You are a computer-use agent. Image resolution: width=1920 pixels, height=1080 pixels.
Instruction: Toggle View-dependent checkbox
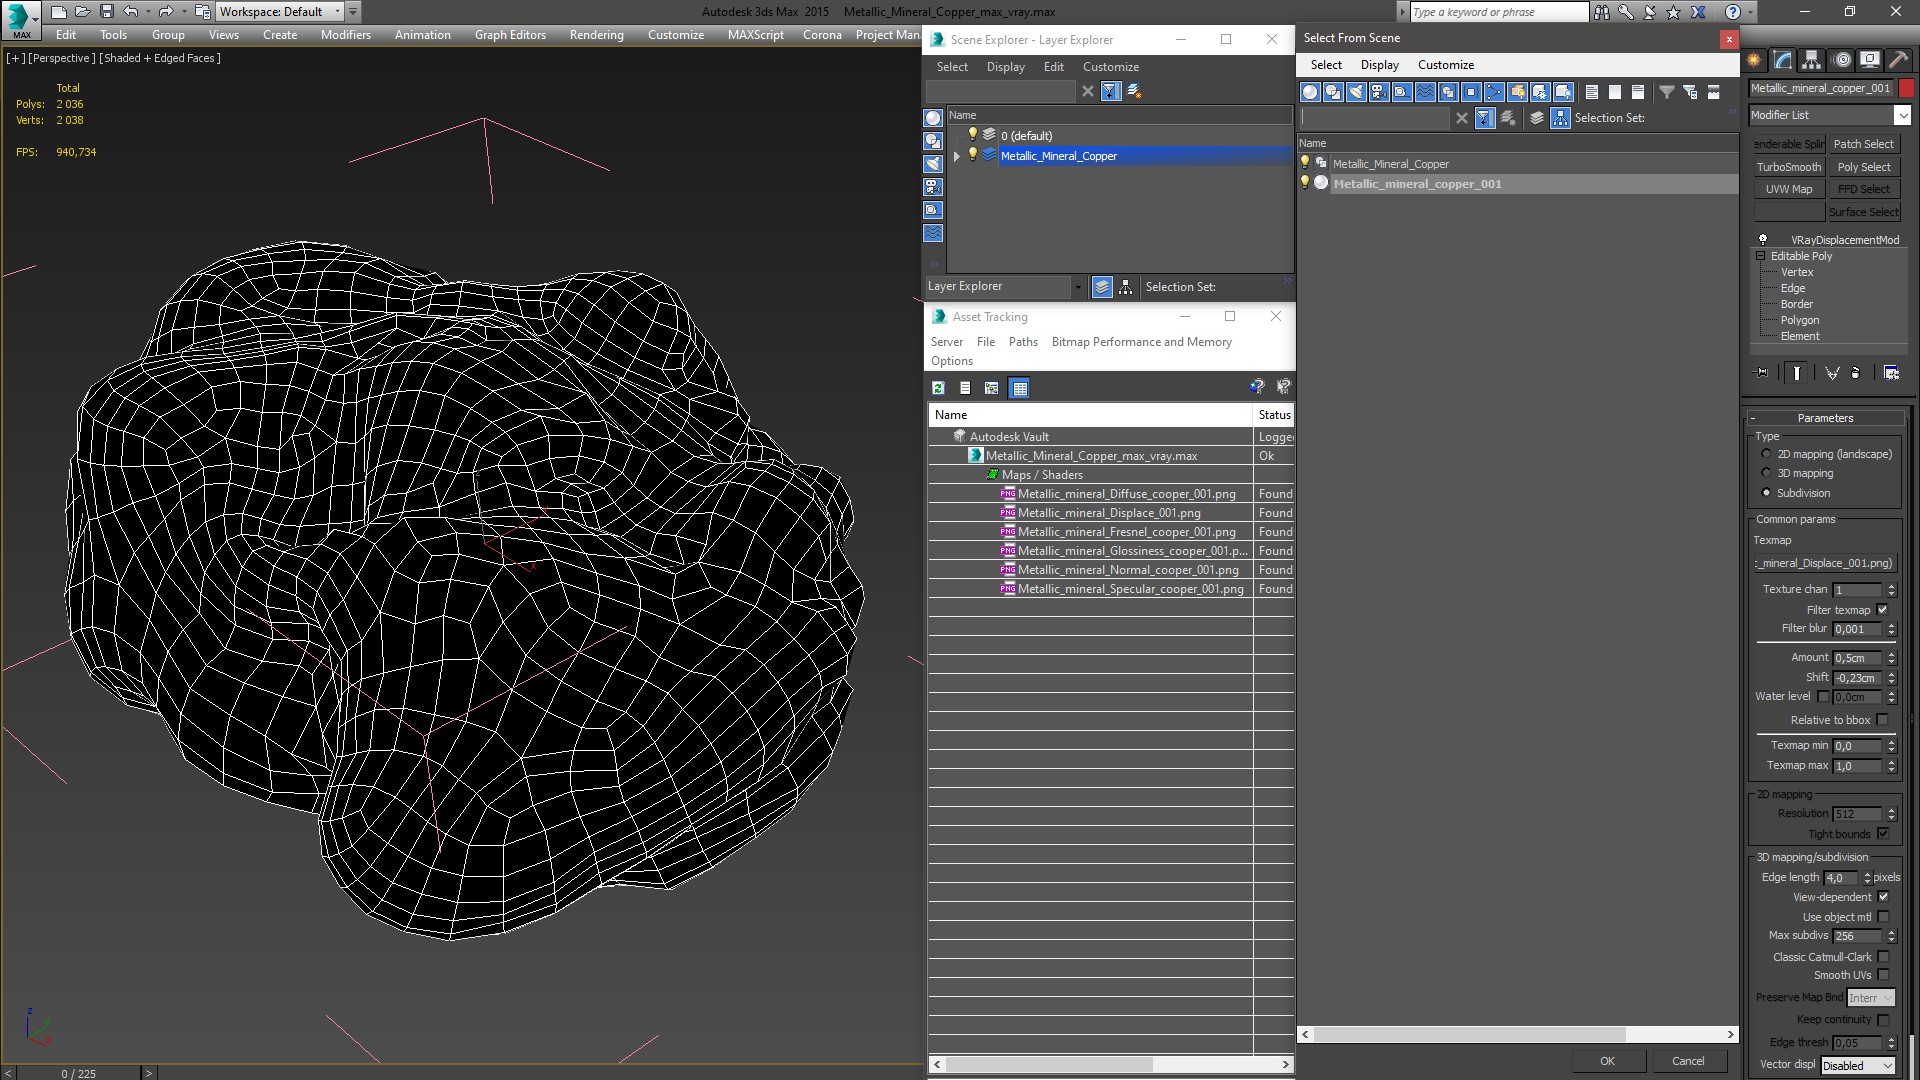click(1883, 897)
